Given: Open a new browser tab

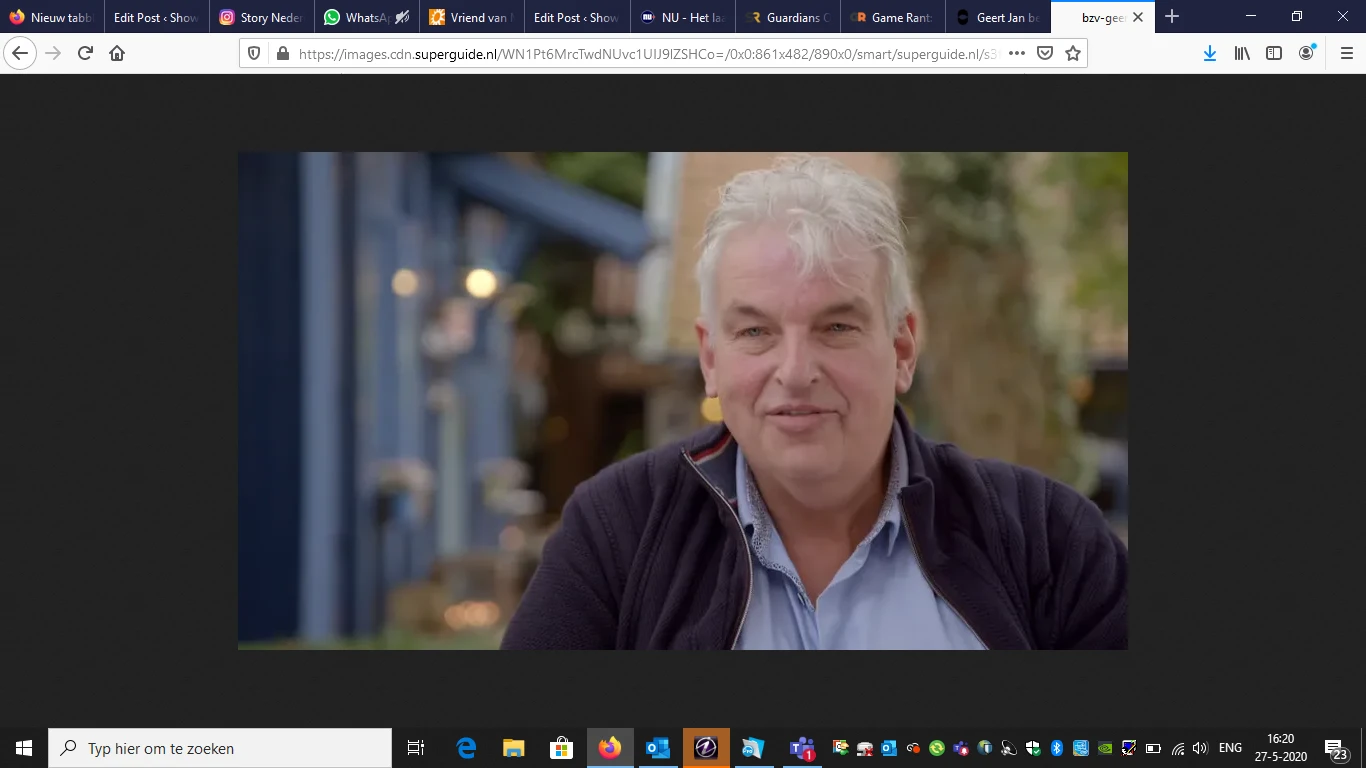Looking at the screenshot, I should [1171, 16].
